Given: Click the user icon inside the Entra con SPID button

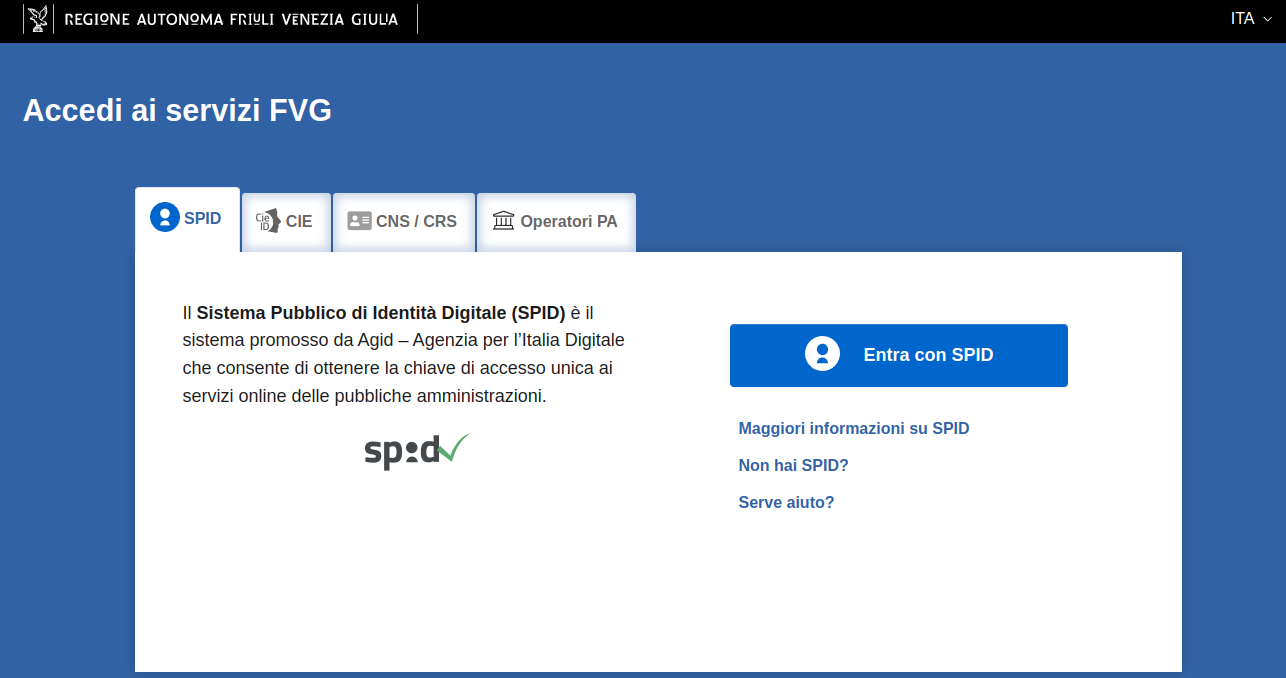Looking at the screenshot, I should (822, 354).
